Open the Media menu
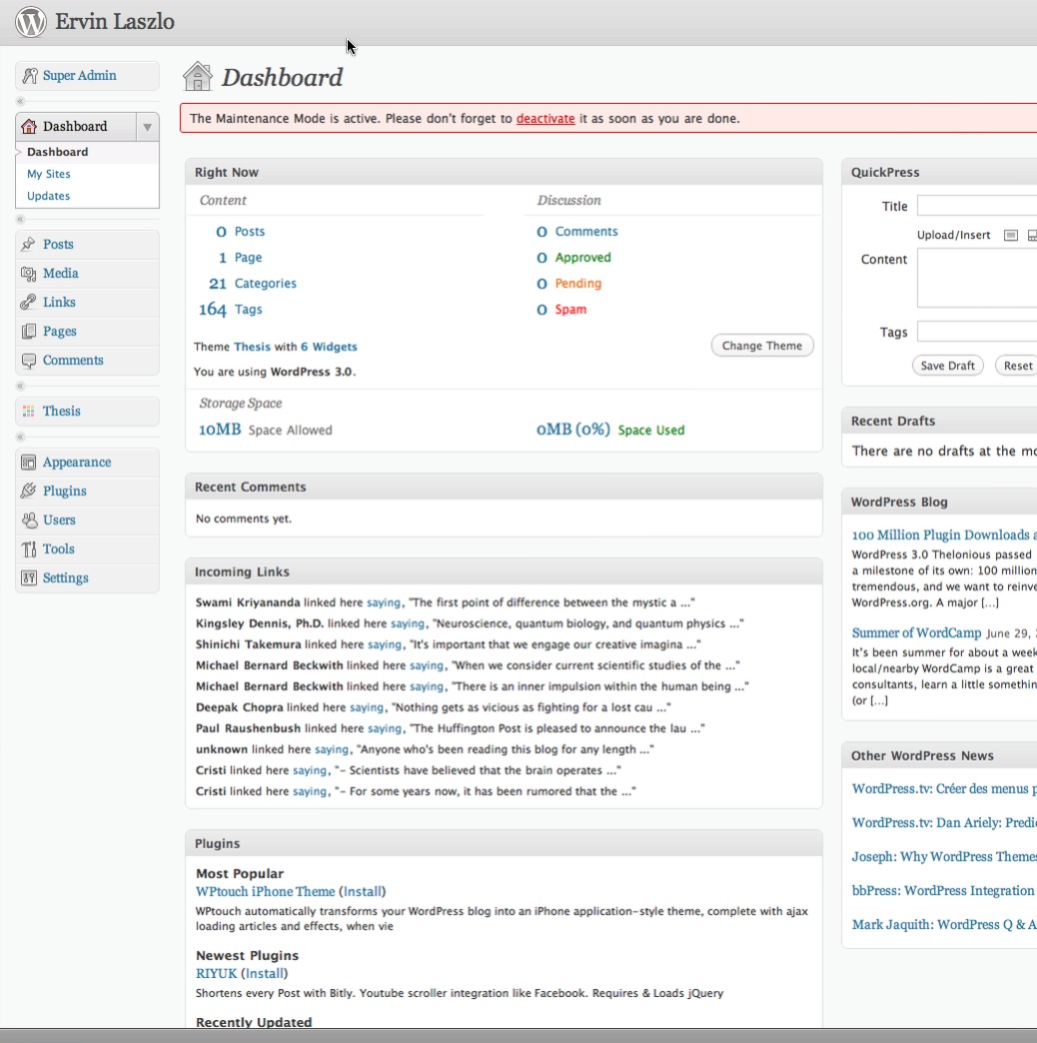 click(61, 273)
